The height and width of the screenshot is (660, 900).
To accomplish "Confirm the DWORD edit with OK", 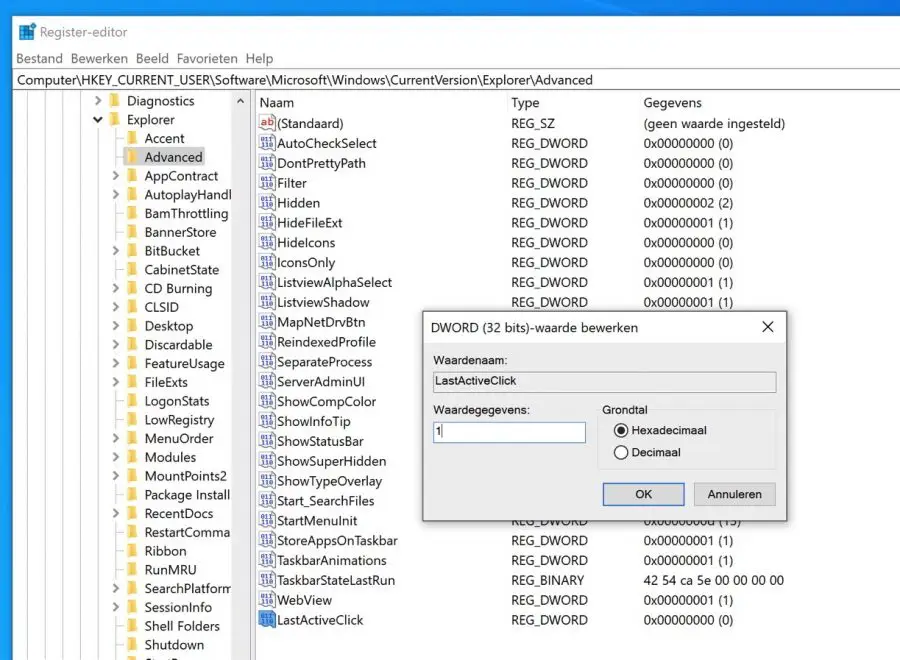I will coord(643,494).
